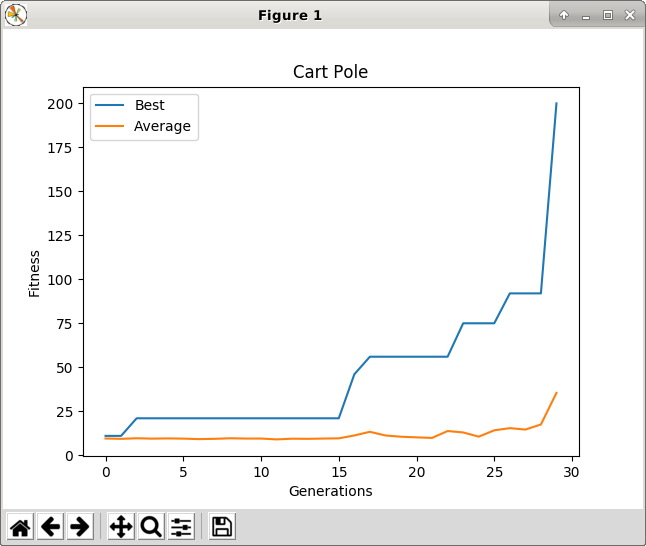Go back to previous view

50,526
